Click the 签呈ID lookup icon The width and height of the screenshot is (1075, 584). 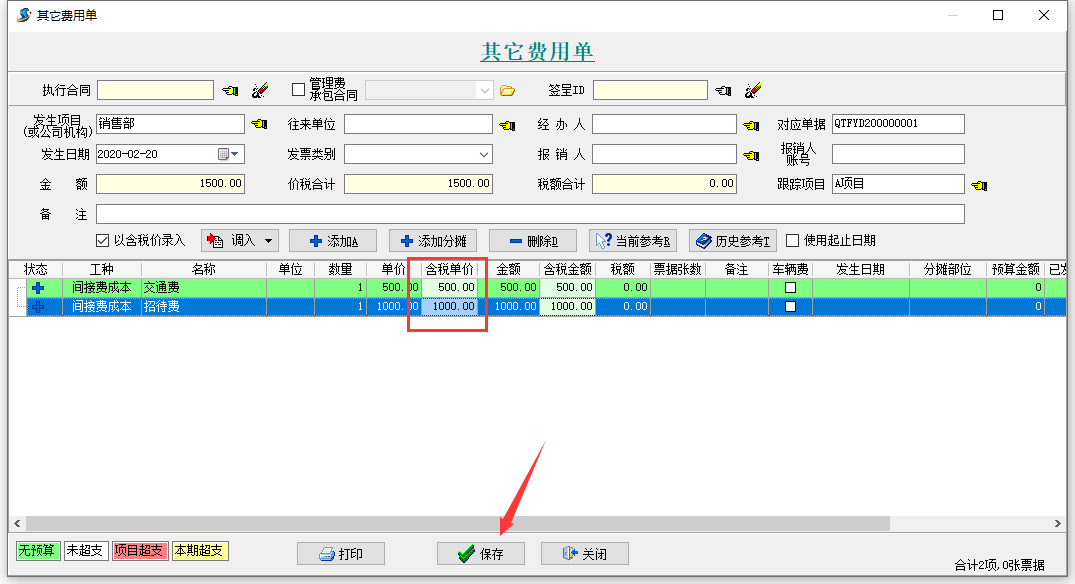(723, 89)
